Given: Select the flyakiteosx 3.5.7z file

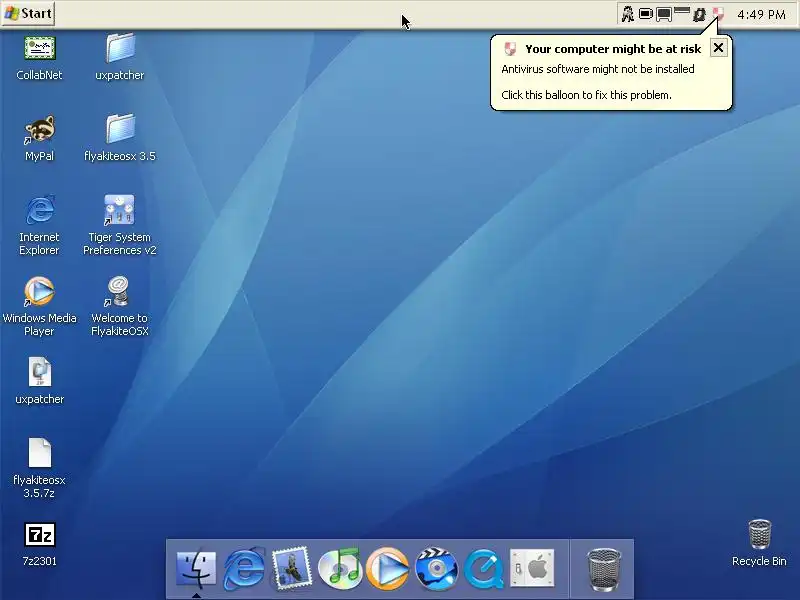Looking at the screenshot, I should (39, 468).
